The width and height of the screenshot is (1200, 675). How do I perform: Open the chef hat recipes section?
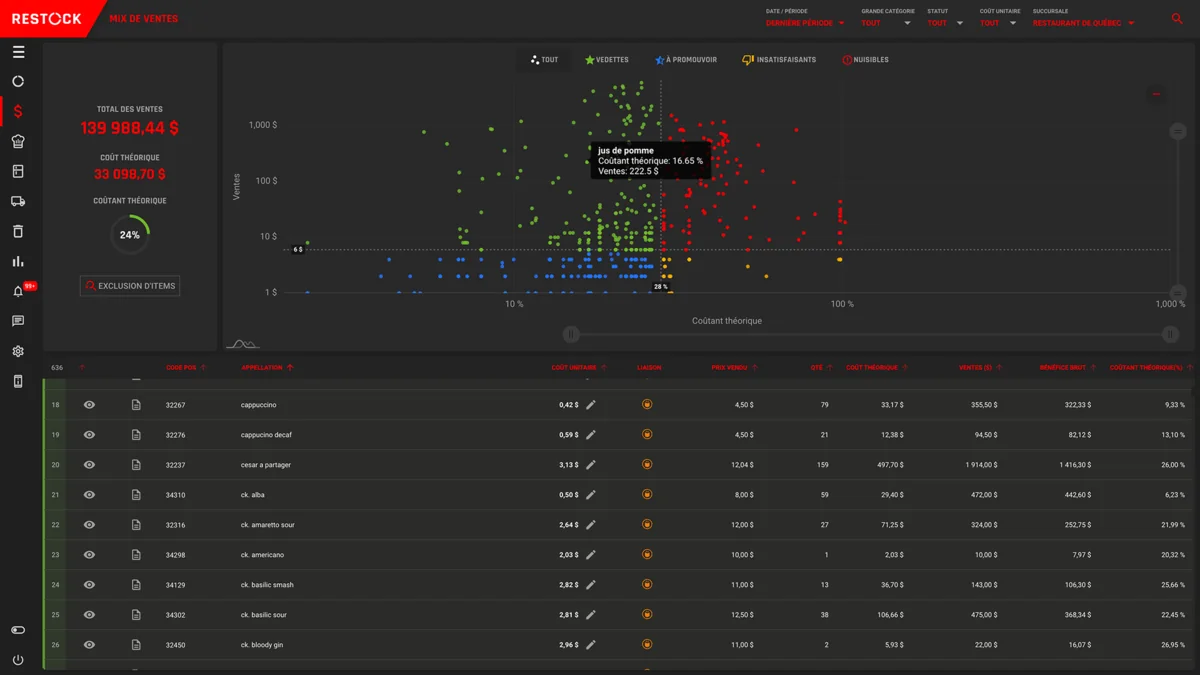point(18,141)
